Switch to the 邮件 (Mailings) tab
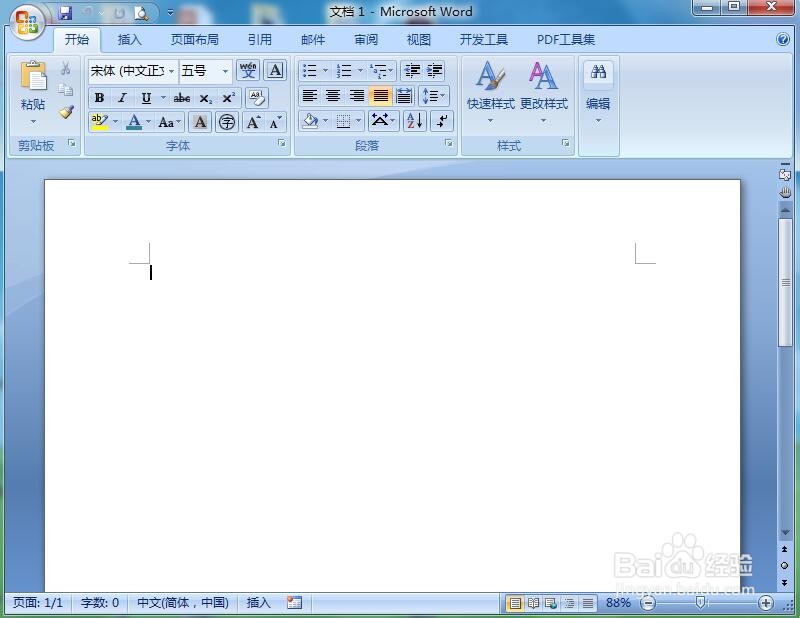 [x=313, y=39]
